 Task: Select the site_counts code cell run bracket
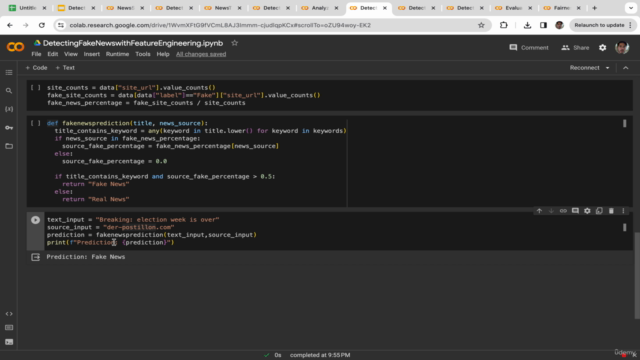point(36,87)
